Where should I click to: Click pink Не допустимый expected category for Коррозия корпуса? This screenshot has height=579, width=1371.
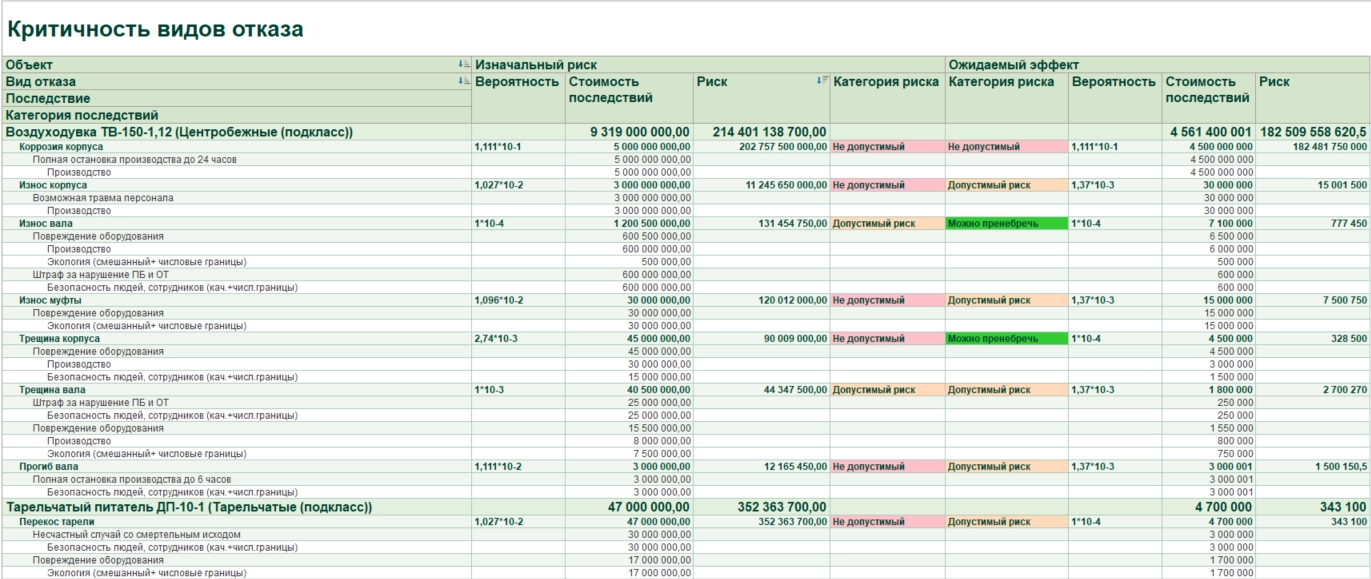click(1006, 147)
